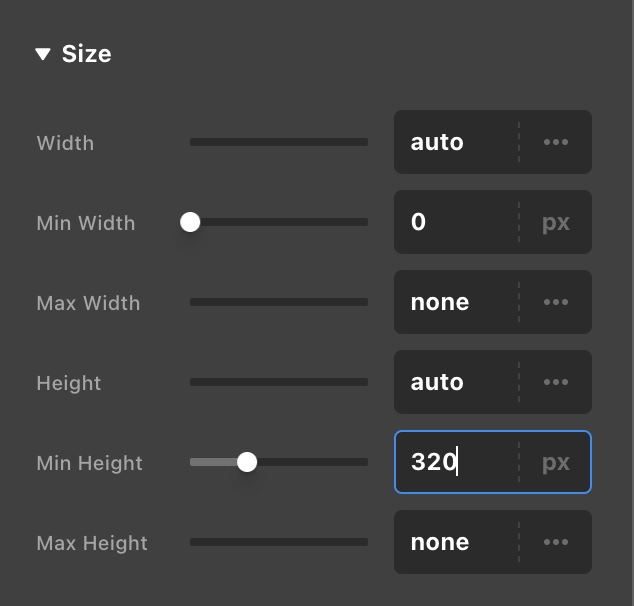Click the Min Width value field
Viewport: 634px width, 606px height.
(455, 222)
